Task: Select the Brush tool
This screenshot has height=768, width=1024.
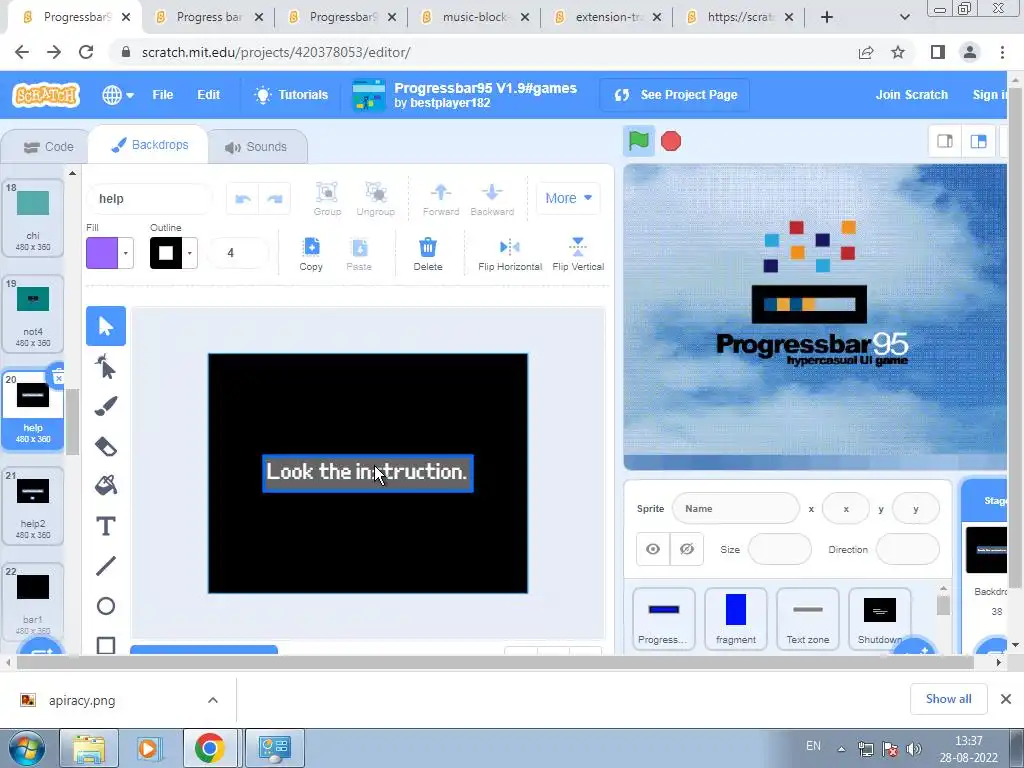Action: [106, 406]
